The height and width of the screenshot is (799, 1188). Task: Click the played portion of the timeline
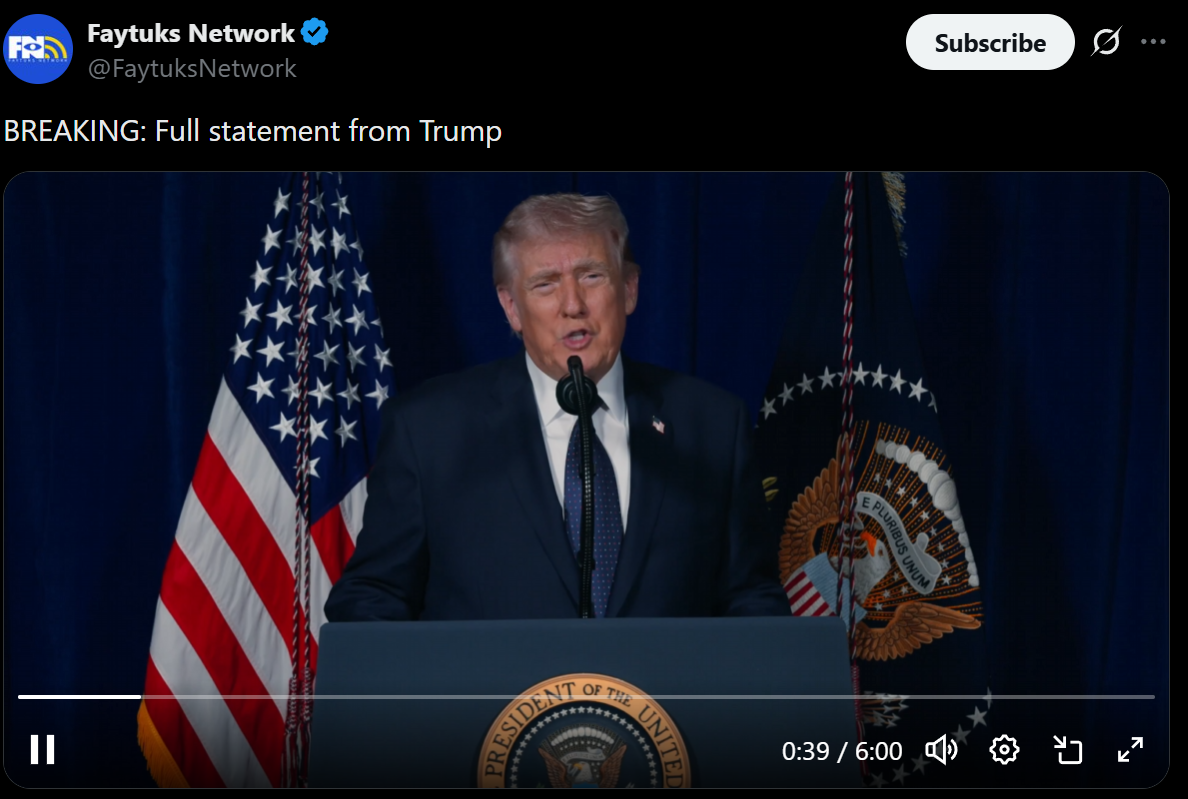[80, 696]
